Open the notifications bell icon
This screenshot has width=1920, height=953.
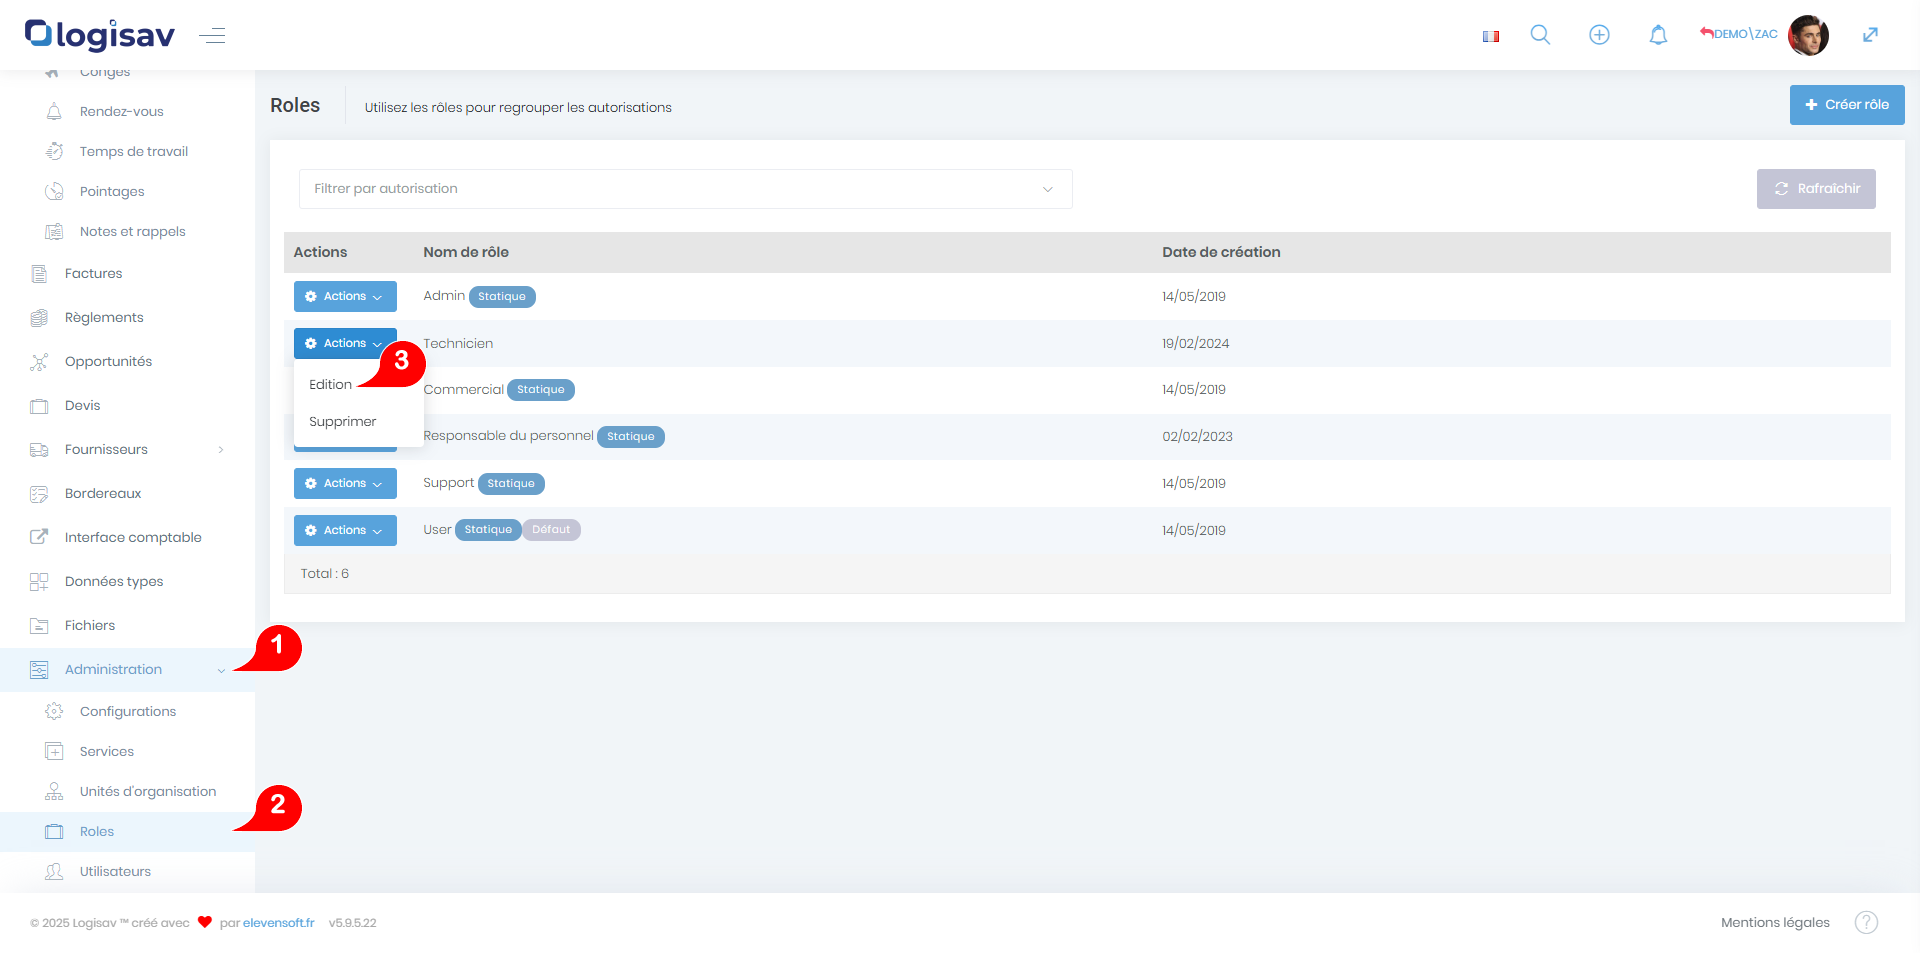(x=1658, y=35)
